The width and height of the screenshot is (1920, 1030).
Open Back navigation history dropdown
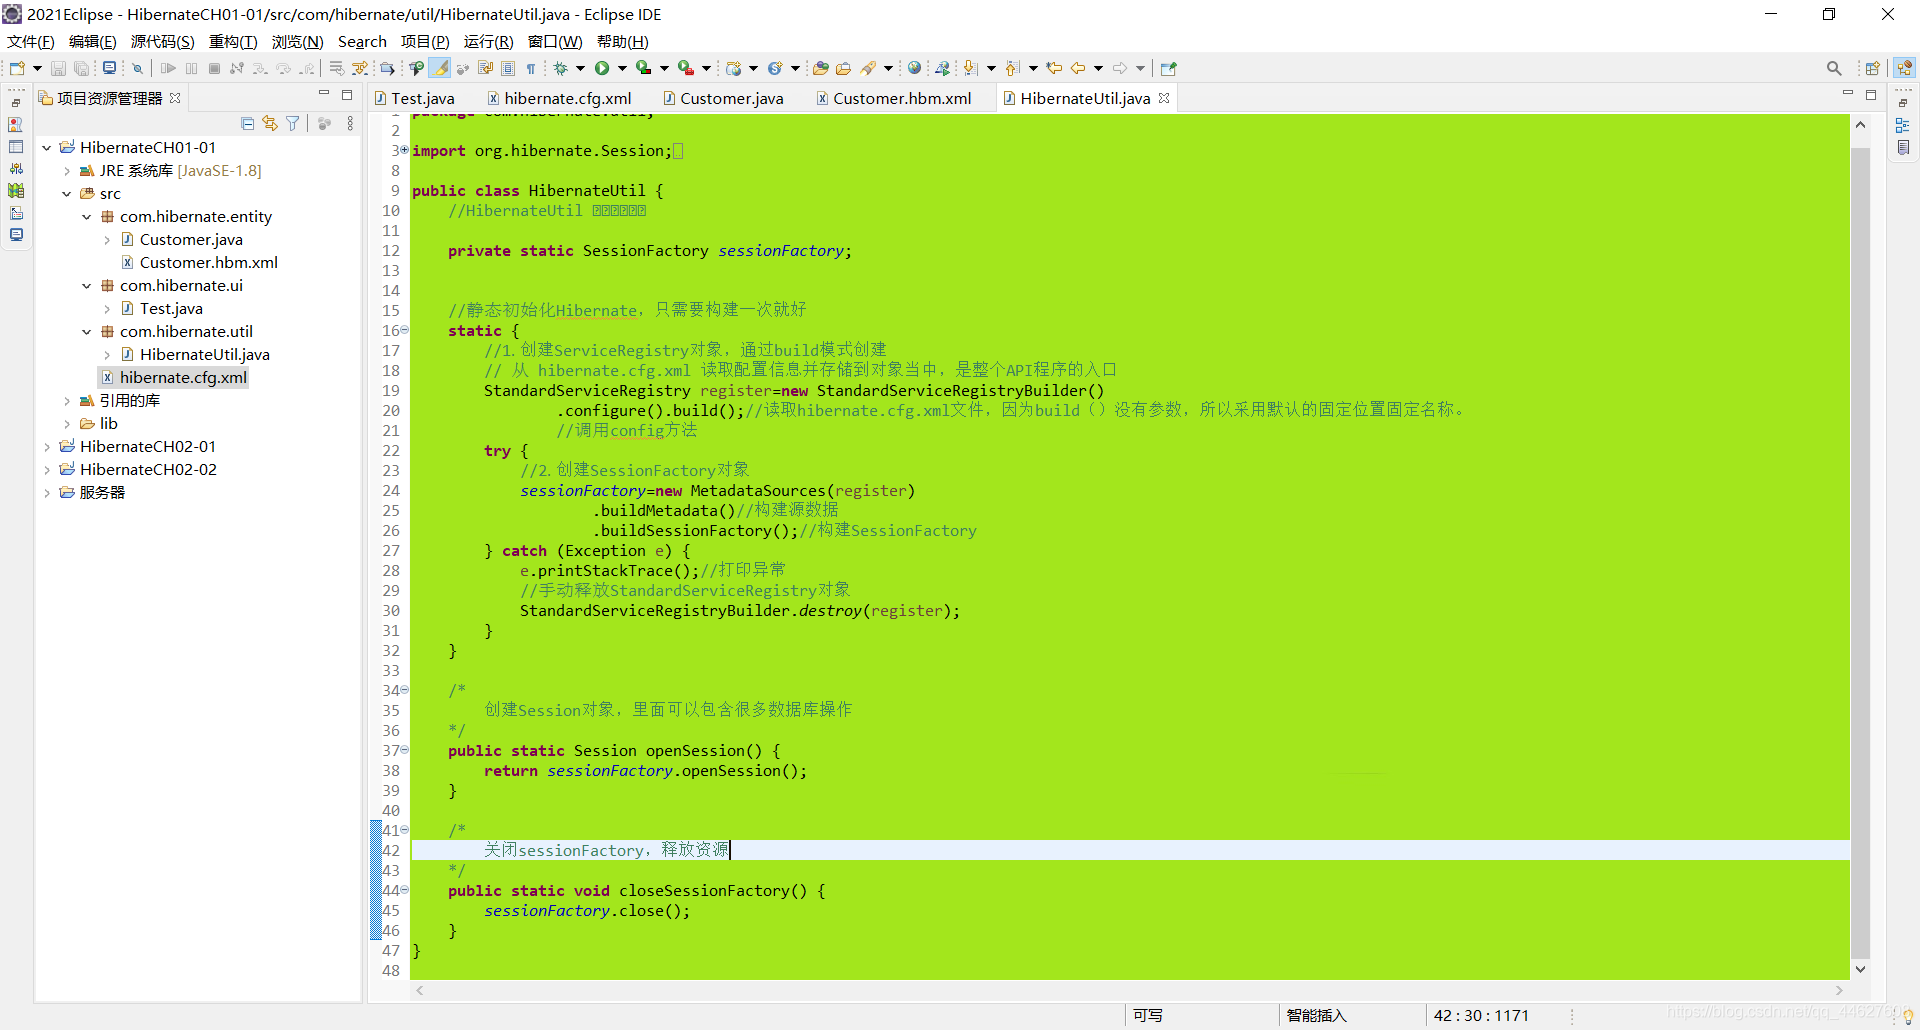[1098, 69]
